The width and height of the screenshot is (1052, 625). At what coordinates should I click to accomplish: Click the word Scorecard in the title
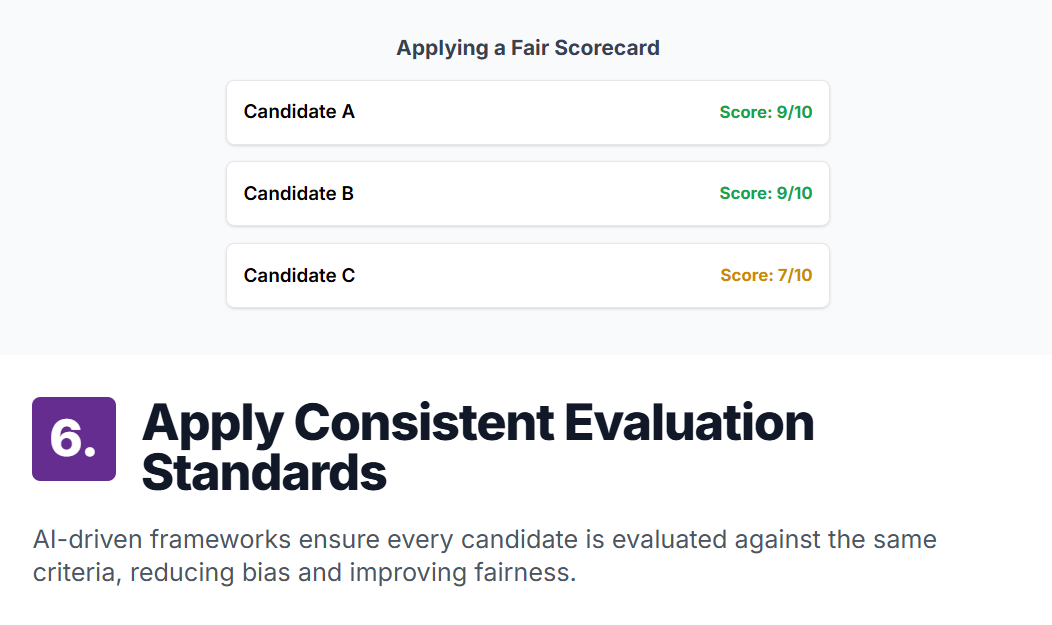coord(607,48)
